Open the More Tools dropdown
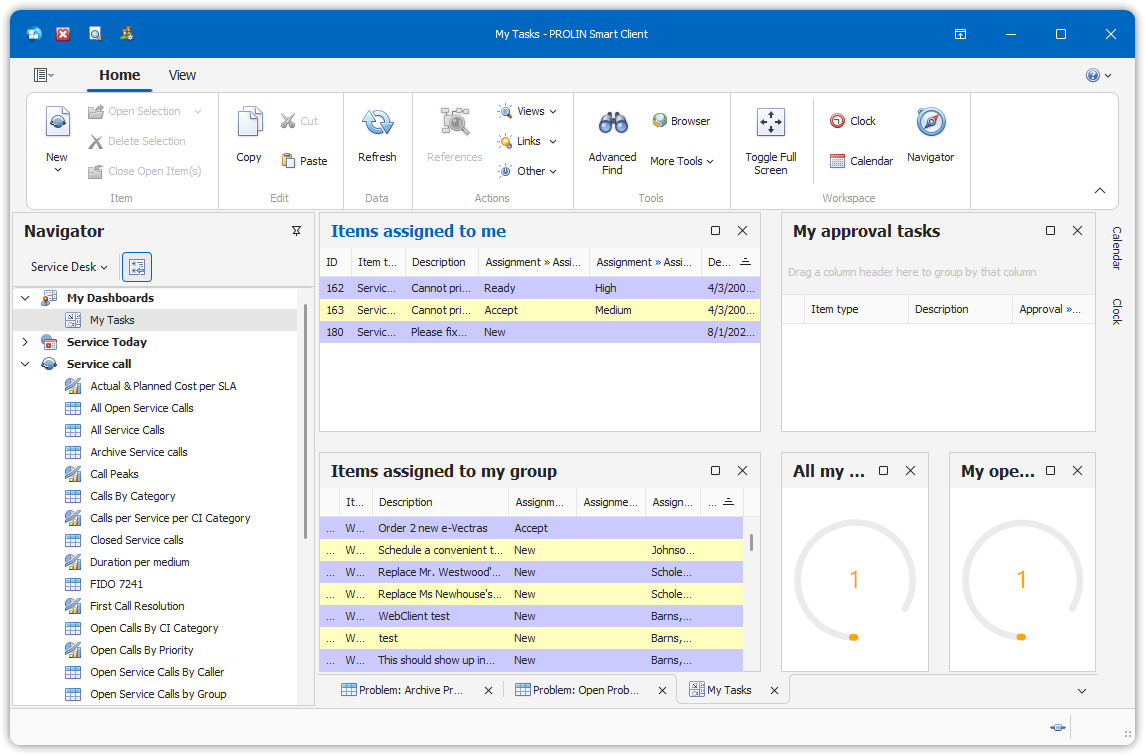Screen dimensions: 1145x755 coord(682,161)
